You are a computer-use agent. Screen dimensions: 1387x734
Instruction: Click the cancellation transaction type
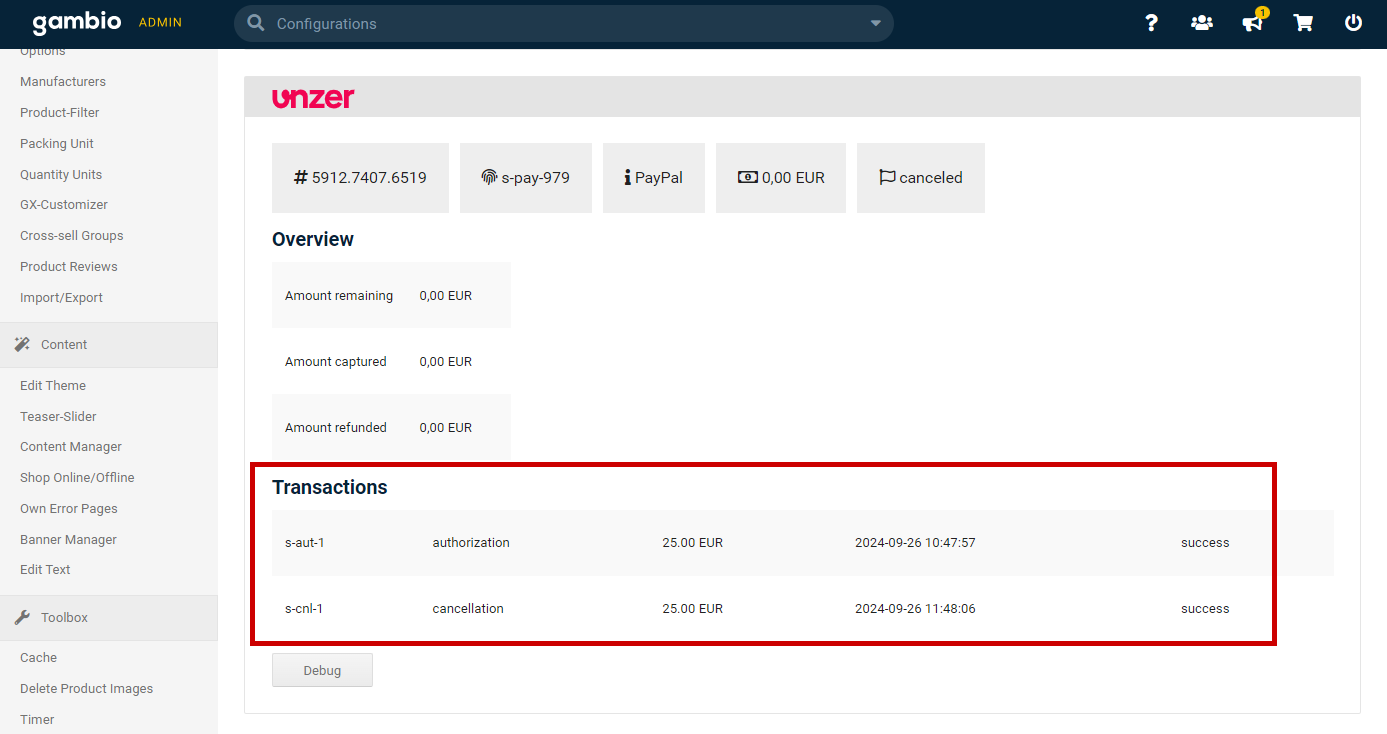(468, 609)
